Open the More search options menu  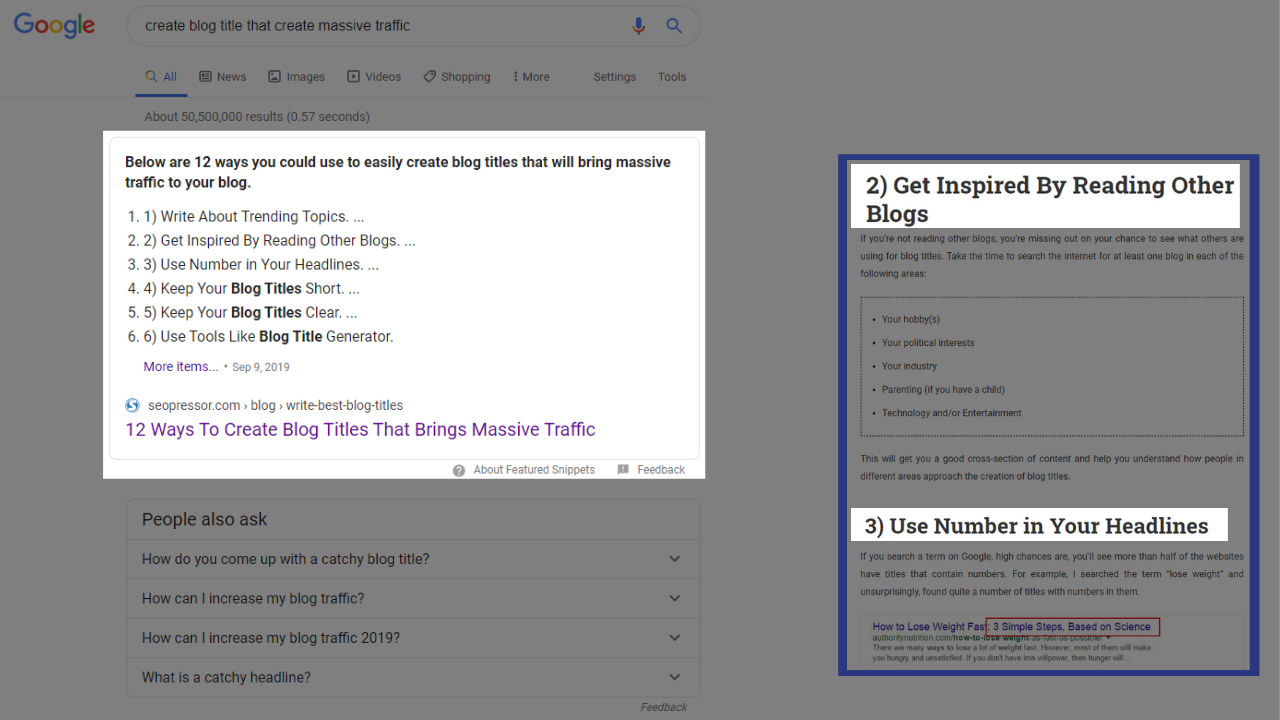531,76
